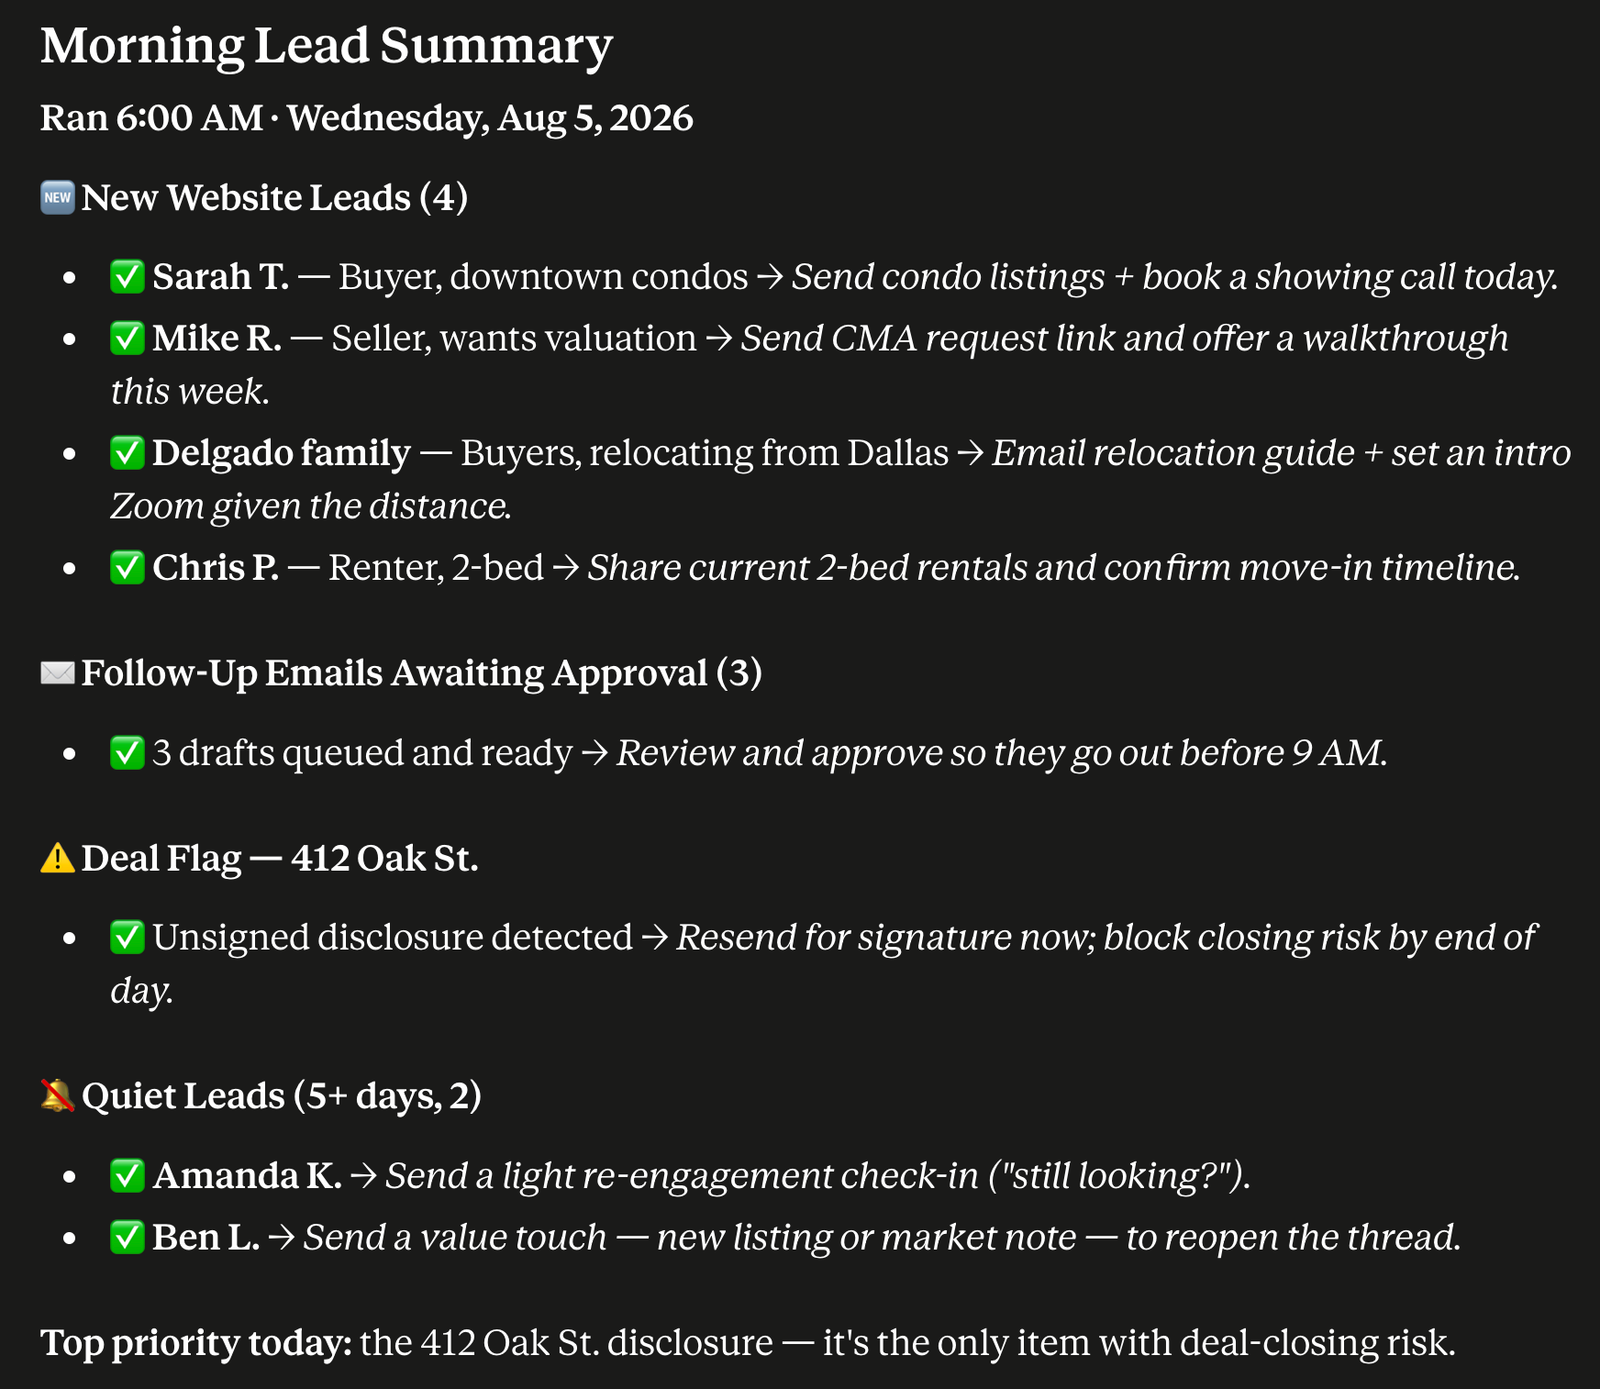Click the Quiet Leads (5+ days, 2) heading
The height and width of the screenshot is (1389, 1600).
coord(281,1096)
